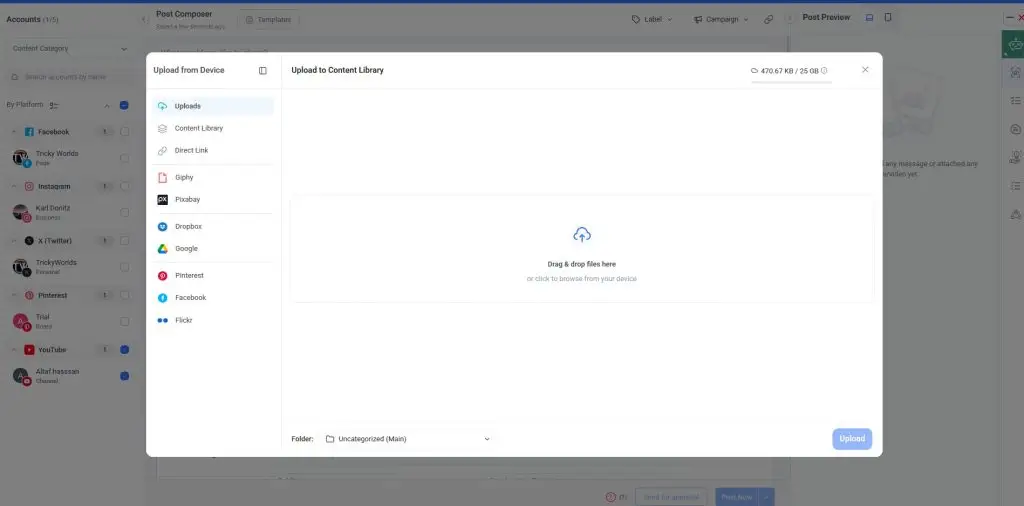The height and width of the screenshot is (506, 1024).
Task: Collapse the Pinterest accounts group
Action: (x=14, y=295)
